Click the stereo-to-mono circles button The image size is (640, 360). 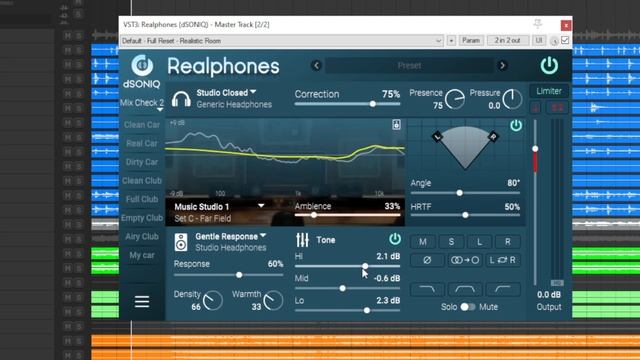coord(465,260)
